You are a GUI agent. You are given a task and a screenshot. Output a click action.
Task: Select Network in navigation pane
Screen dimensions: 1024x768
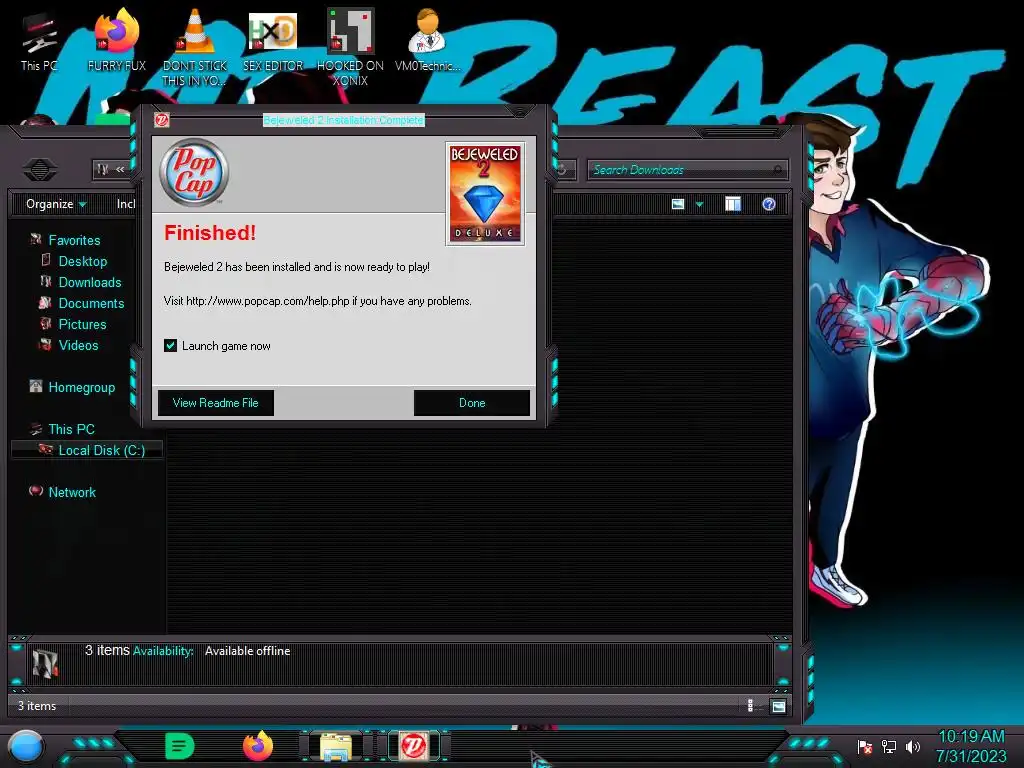click(72, 492)
